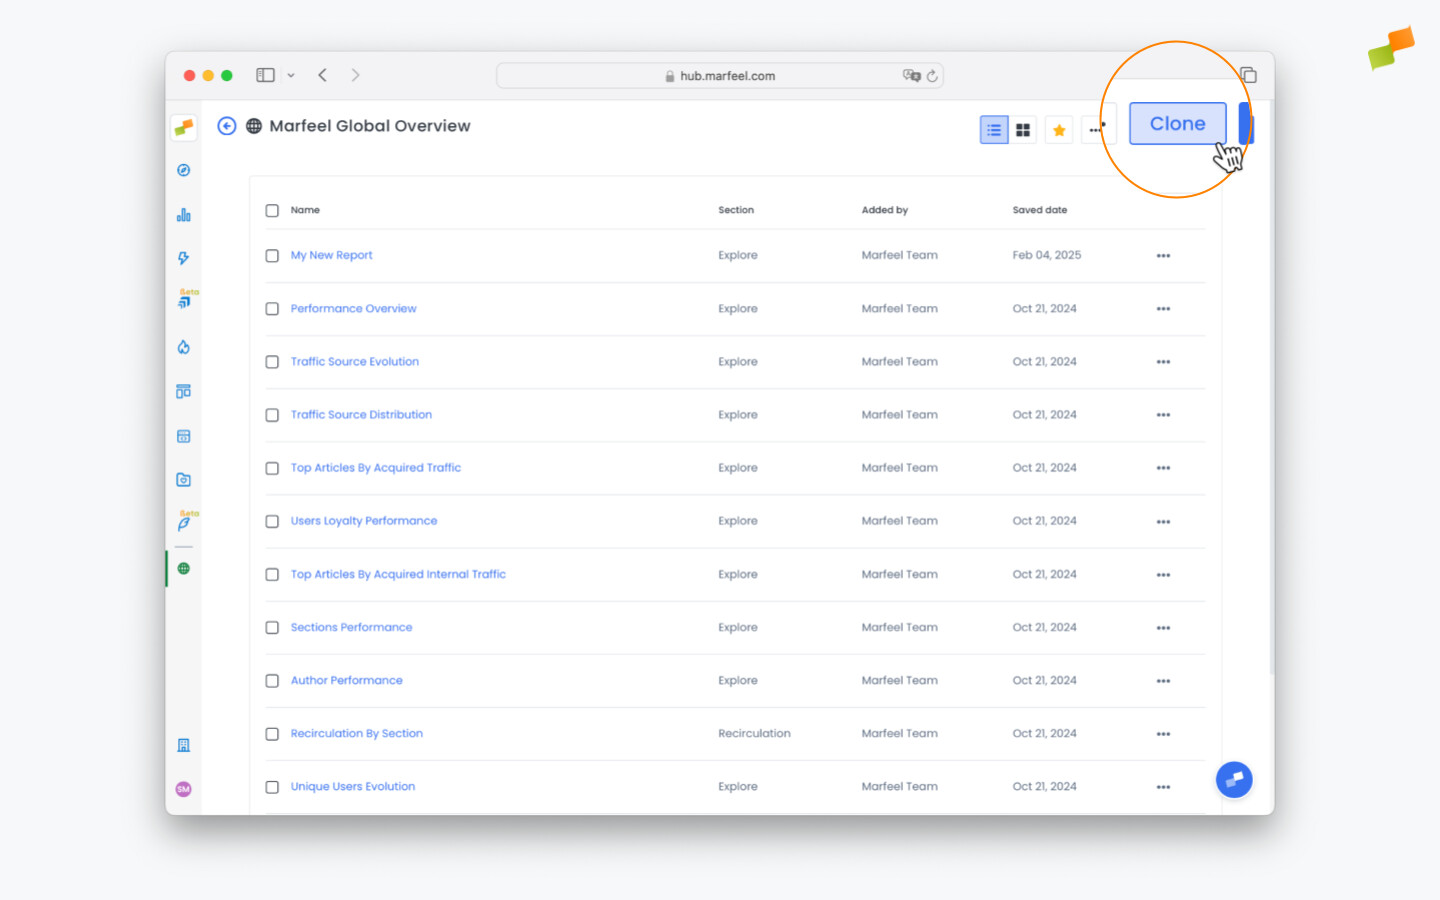Click the lightning bolt sidebar icon
The height and width of the screenshot is (900, 1440).
click(x=183, y=258)
